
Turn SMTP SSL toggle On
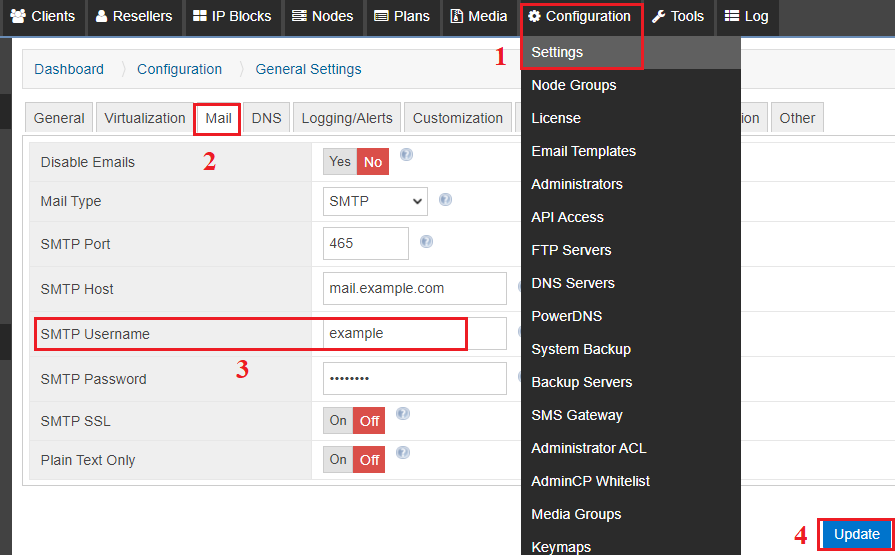pyautogui.click(x=338, y=421)
